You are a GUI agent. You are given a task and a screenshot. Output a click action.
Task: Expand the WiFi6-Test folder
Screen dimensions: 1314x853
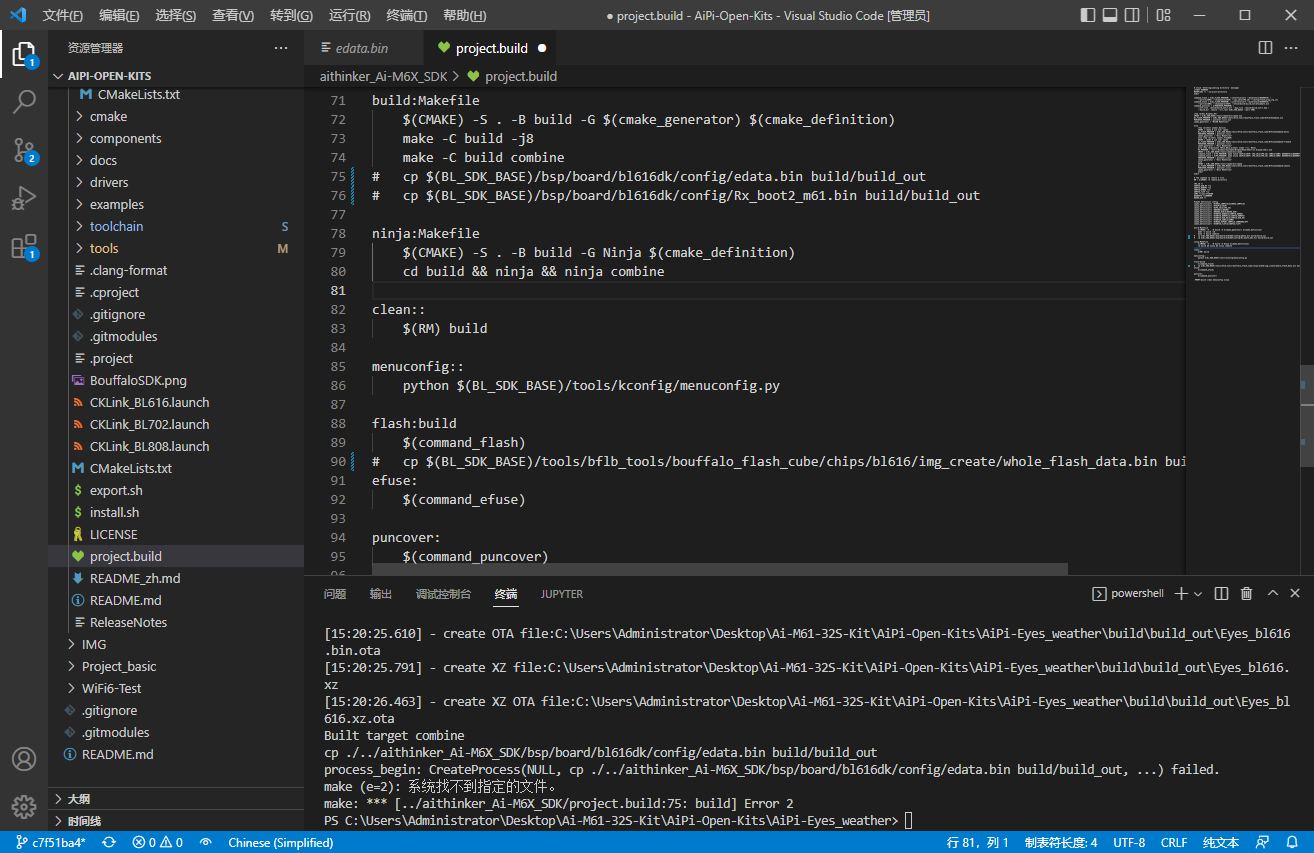point(176,688)
